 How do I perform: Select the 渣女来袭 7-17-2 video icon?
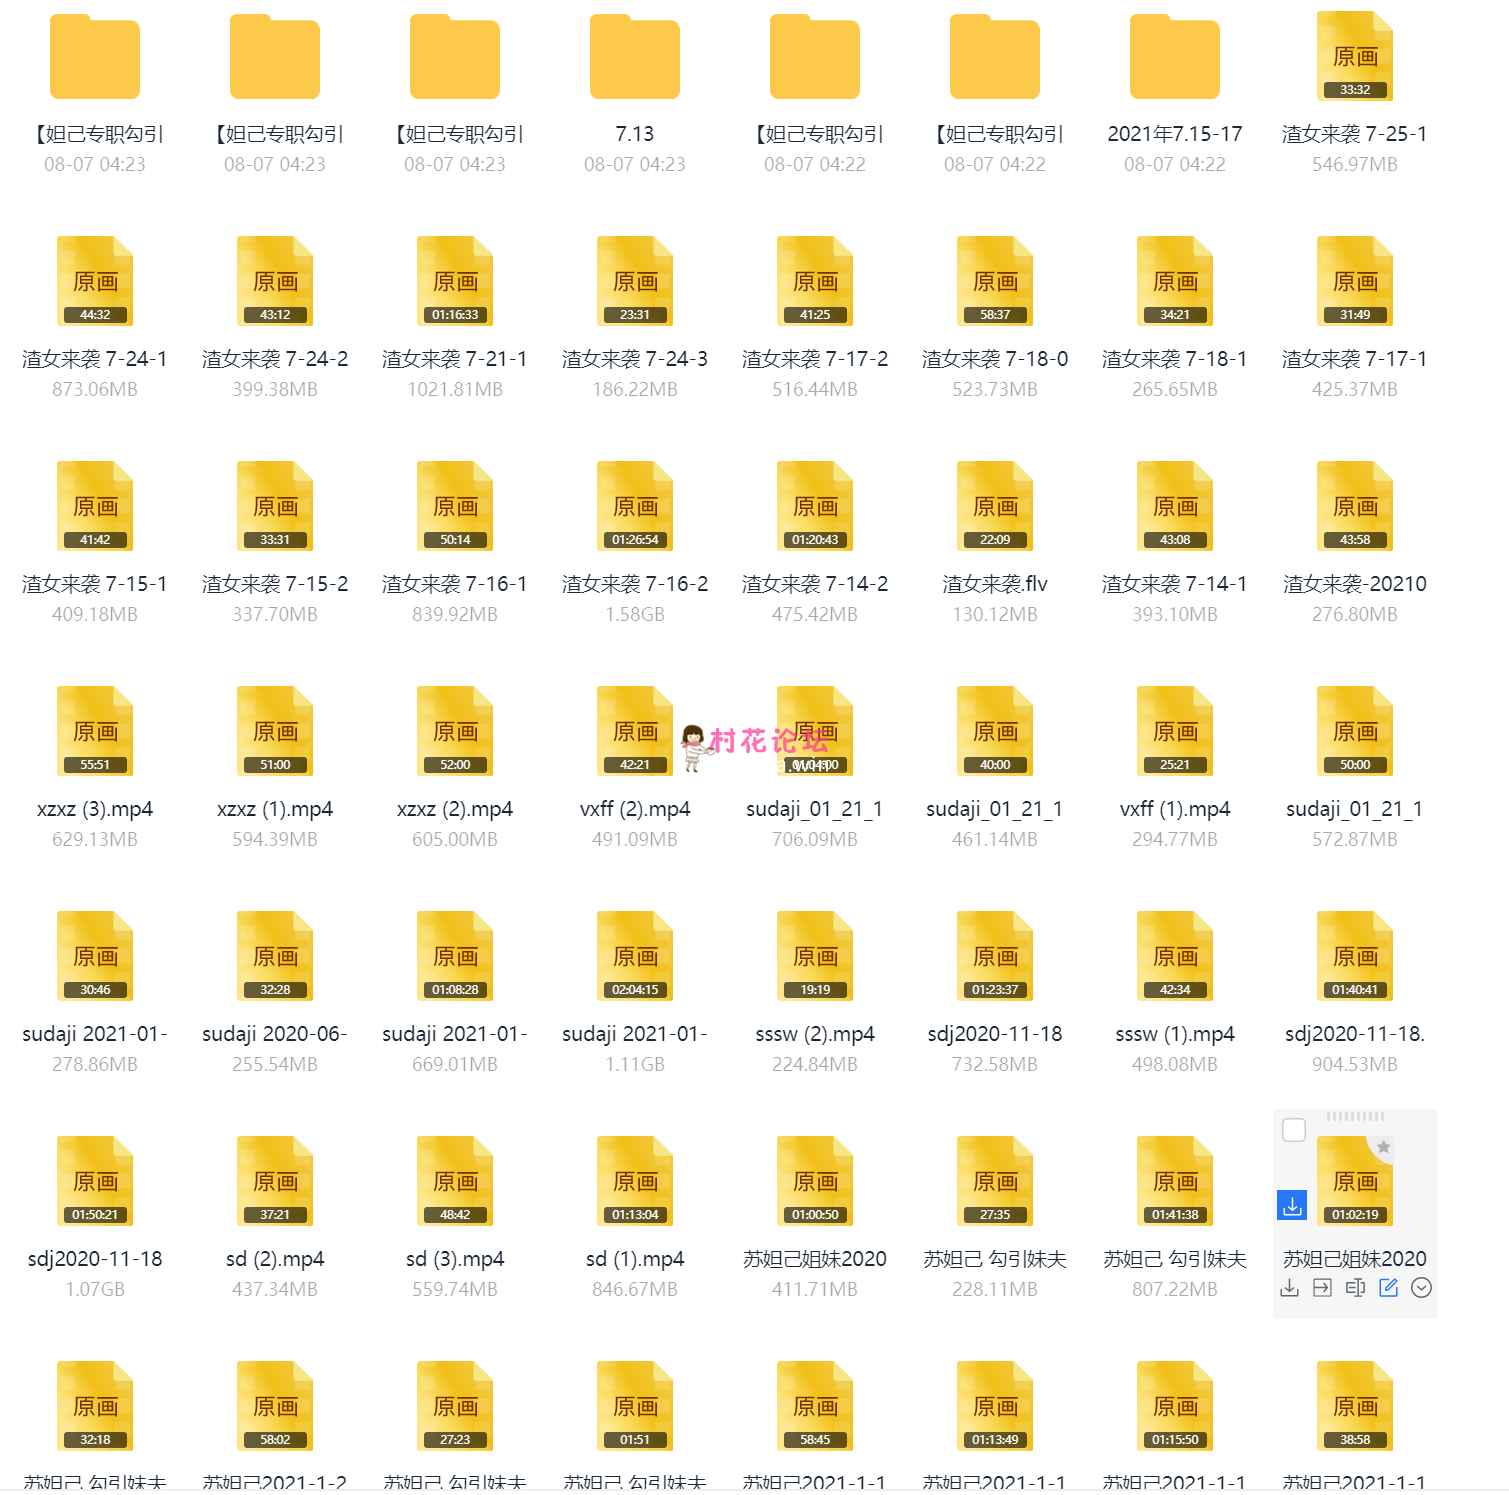pyautogui.click(x=815, y=281)
